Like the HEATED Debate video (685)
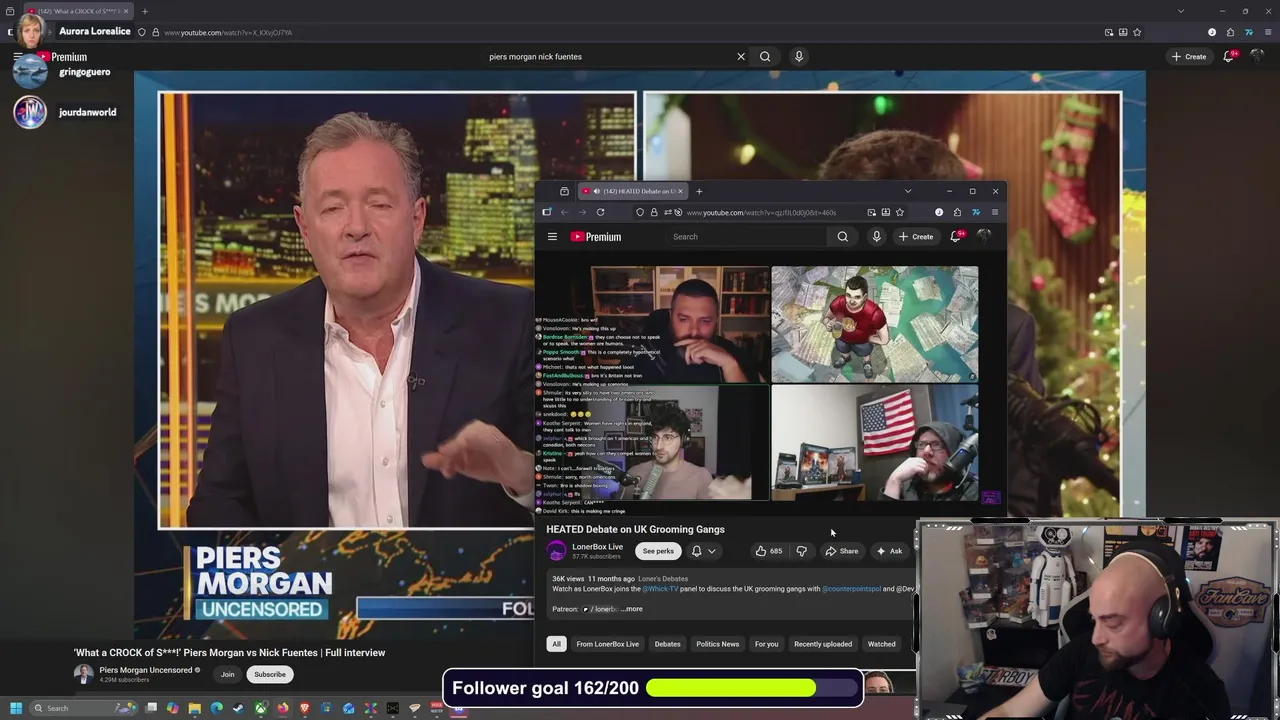This screenshot has height=720, width=1280. point(769,551)
